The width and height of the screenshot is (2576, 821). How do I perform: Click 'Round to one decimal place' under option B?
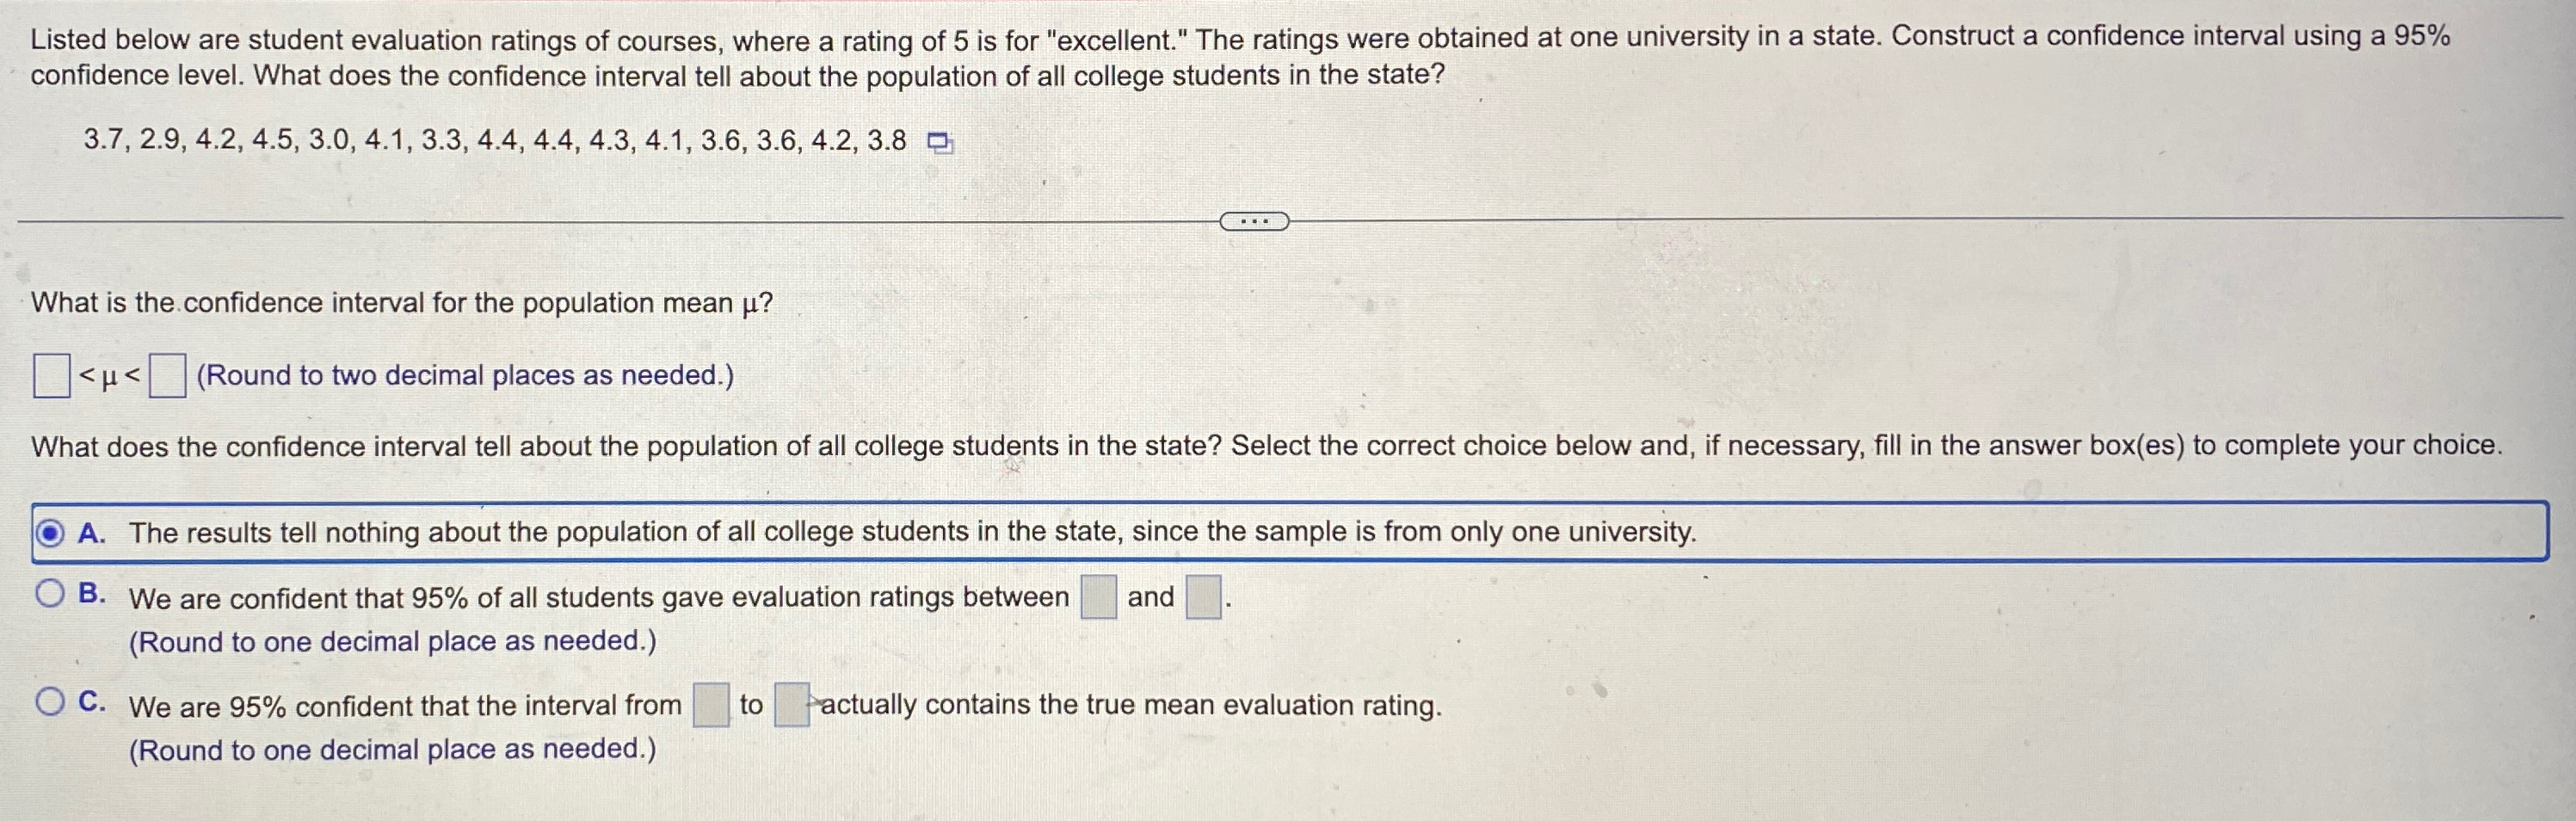pos(392,641)
